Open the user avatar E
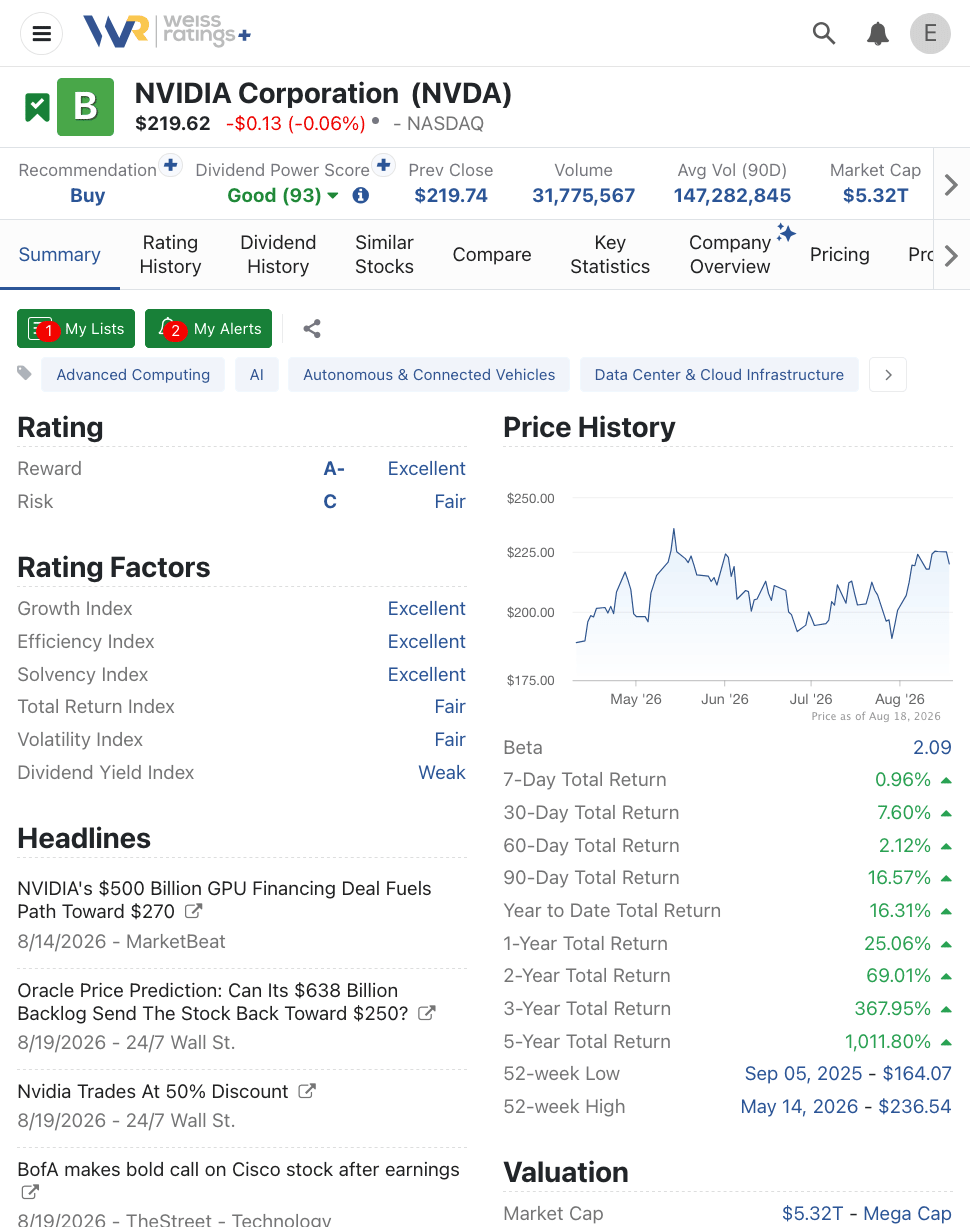Viewport: 970px width, 1227px height. (x=930, y=34)
